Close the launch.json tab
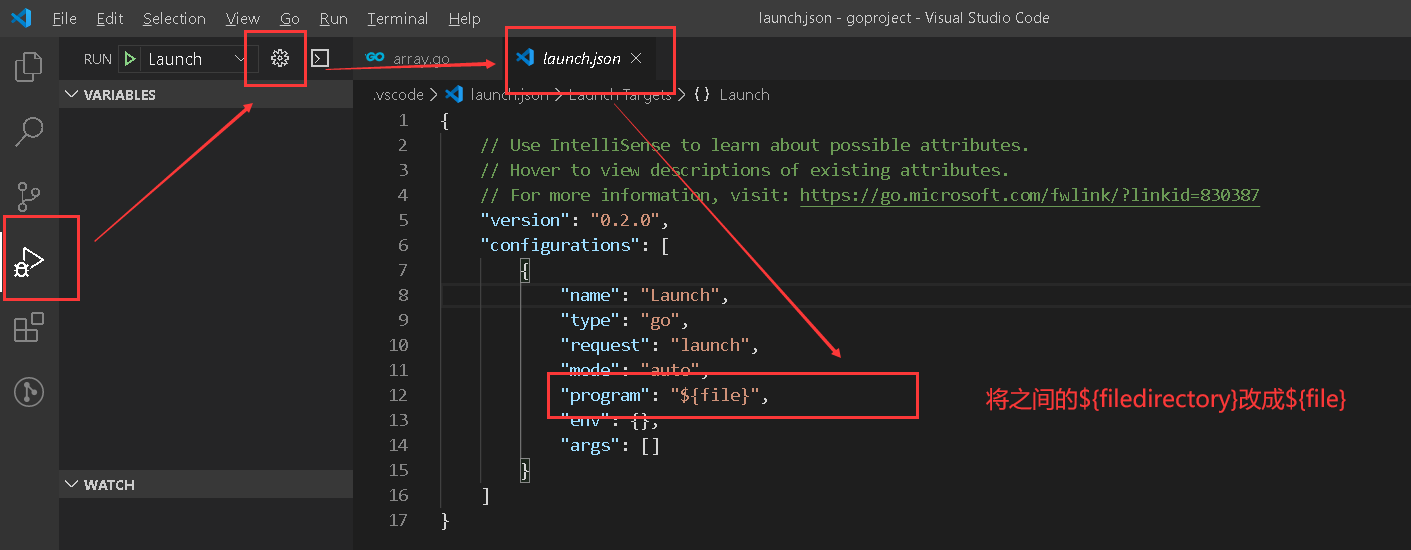The image size is (1411, 550). click(x=636, y=59)
